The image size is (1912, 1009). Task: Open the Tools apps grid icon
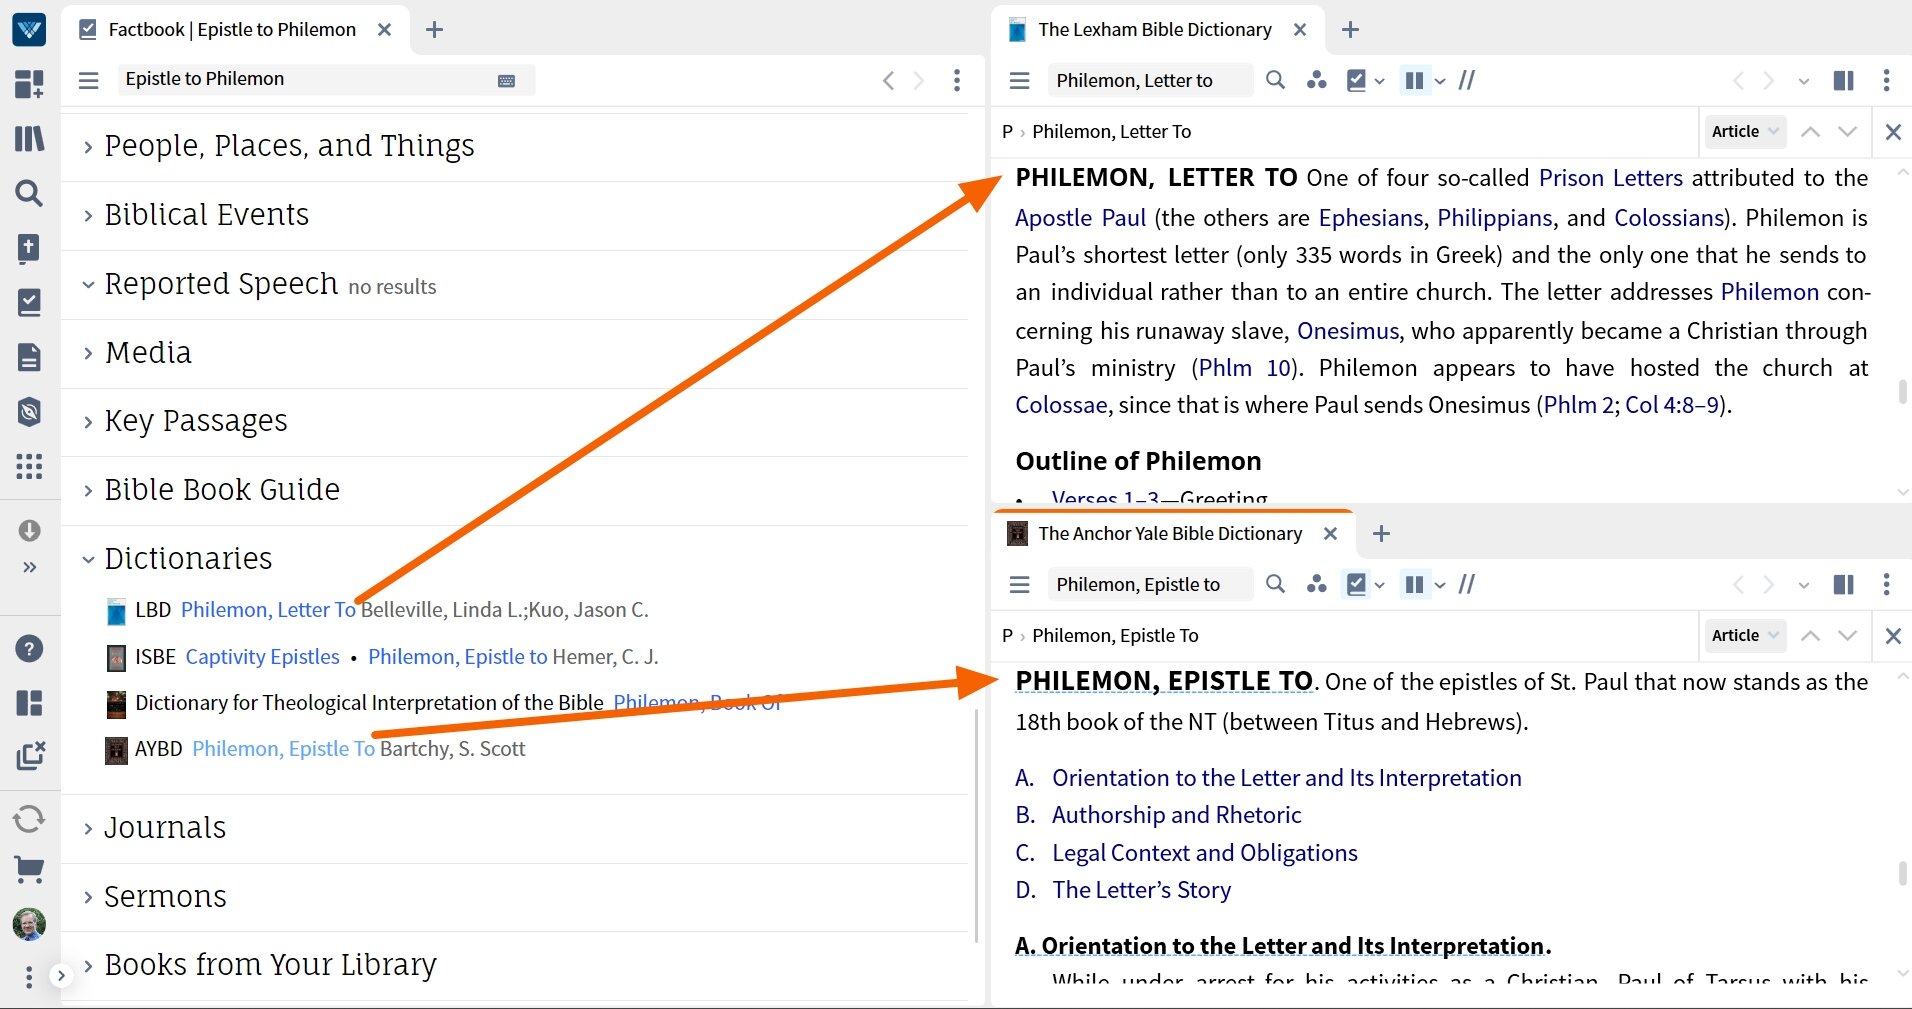tap(29, 466)
